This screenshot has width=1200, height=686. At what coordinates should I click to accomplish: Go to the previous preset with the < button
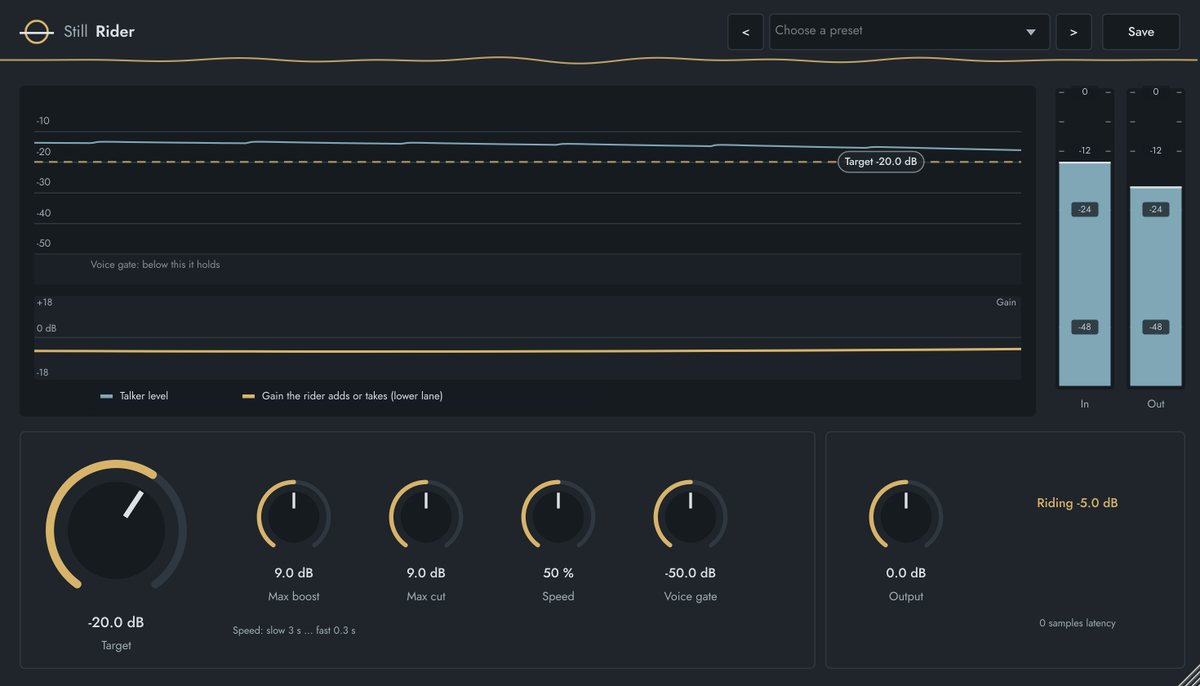[x=745, y=32]
